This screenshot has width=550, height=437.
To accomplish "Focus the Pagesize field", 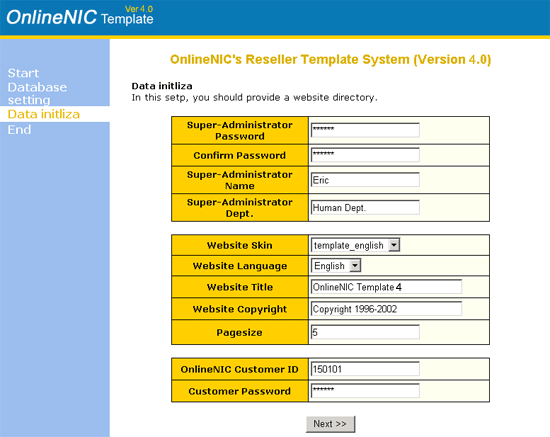I will pos(365,332).
